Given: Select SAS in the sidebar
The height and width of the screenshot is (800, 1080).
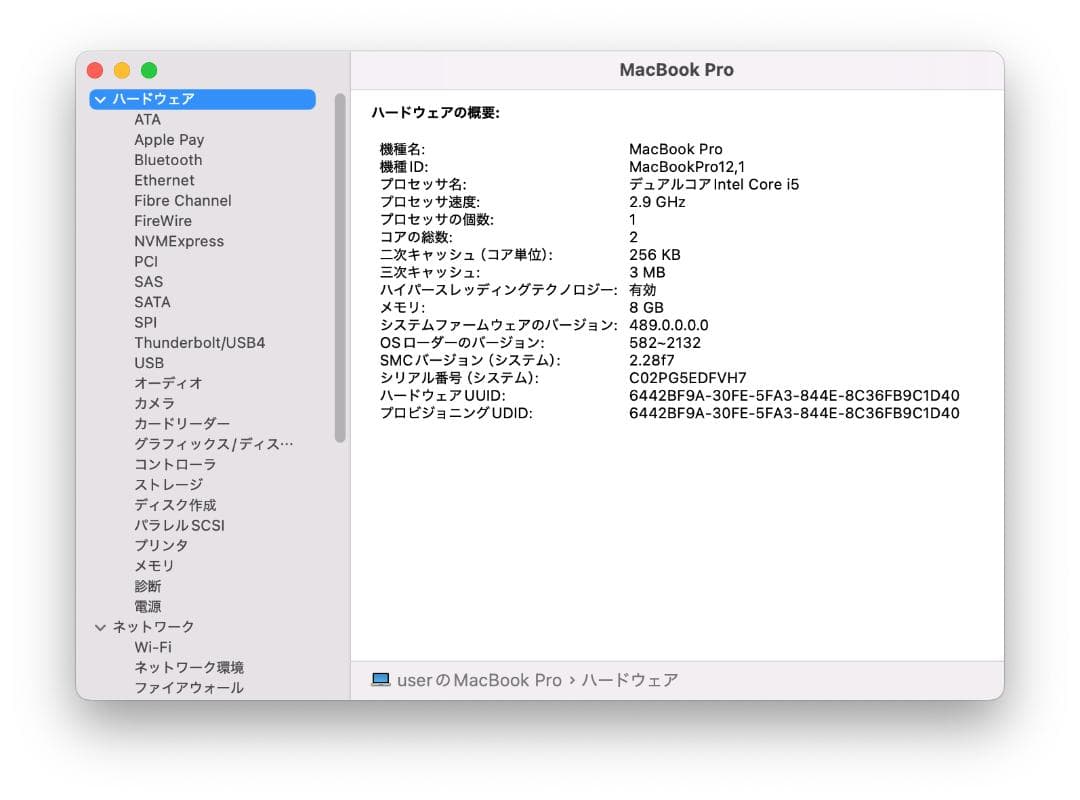Looking at the screenshot, I should (x=149, y=282).
